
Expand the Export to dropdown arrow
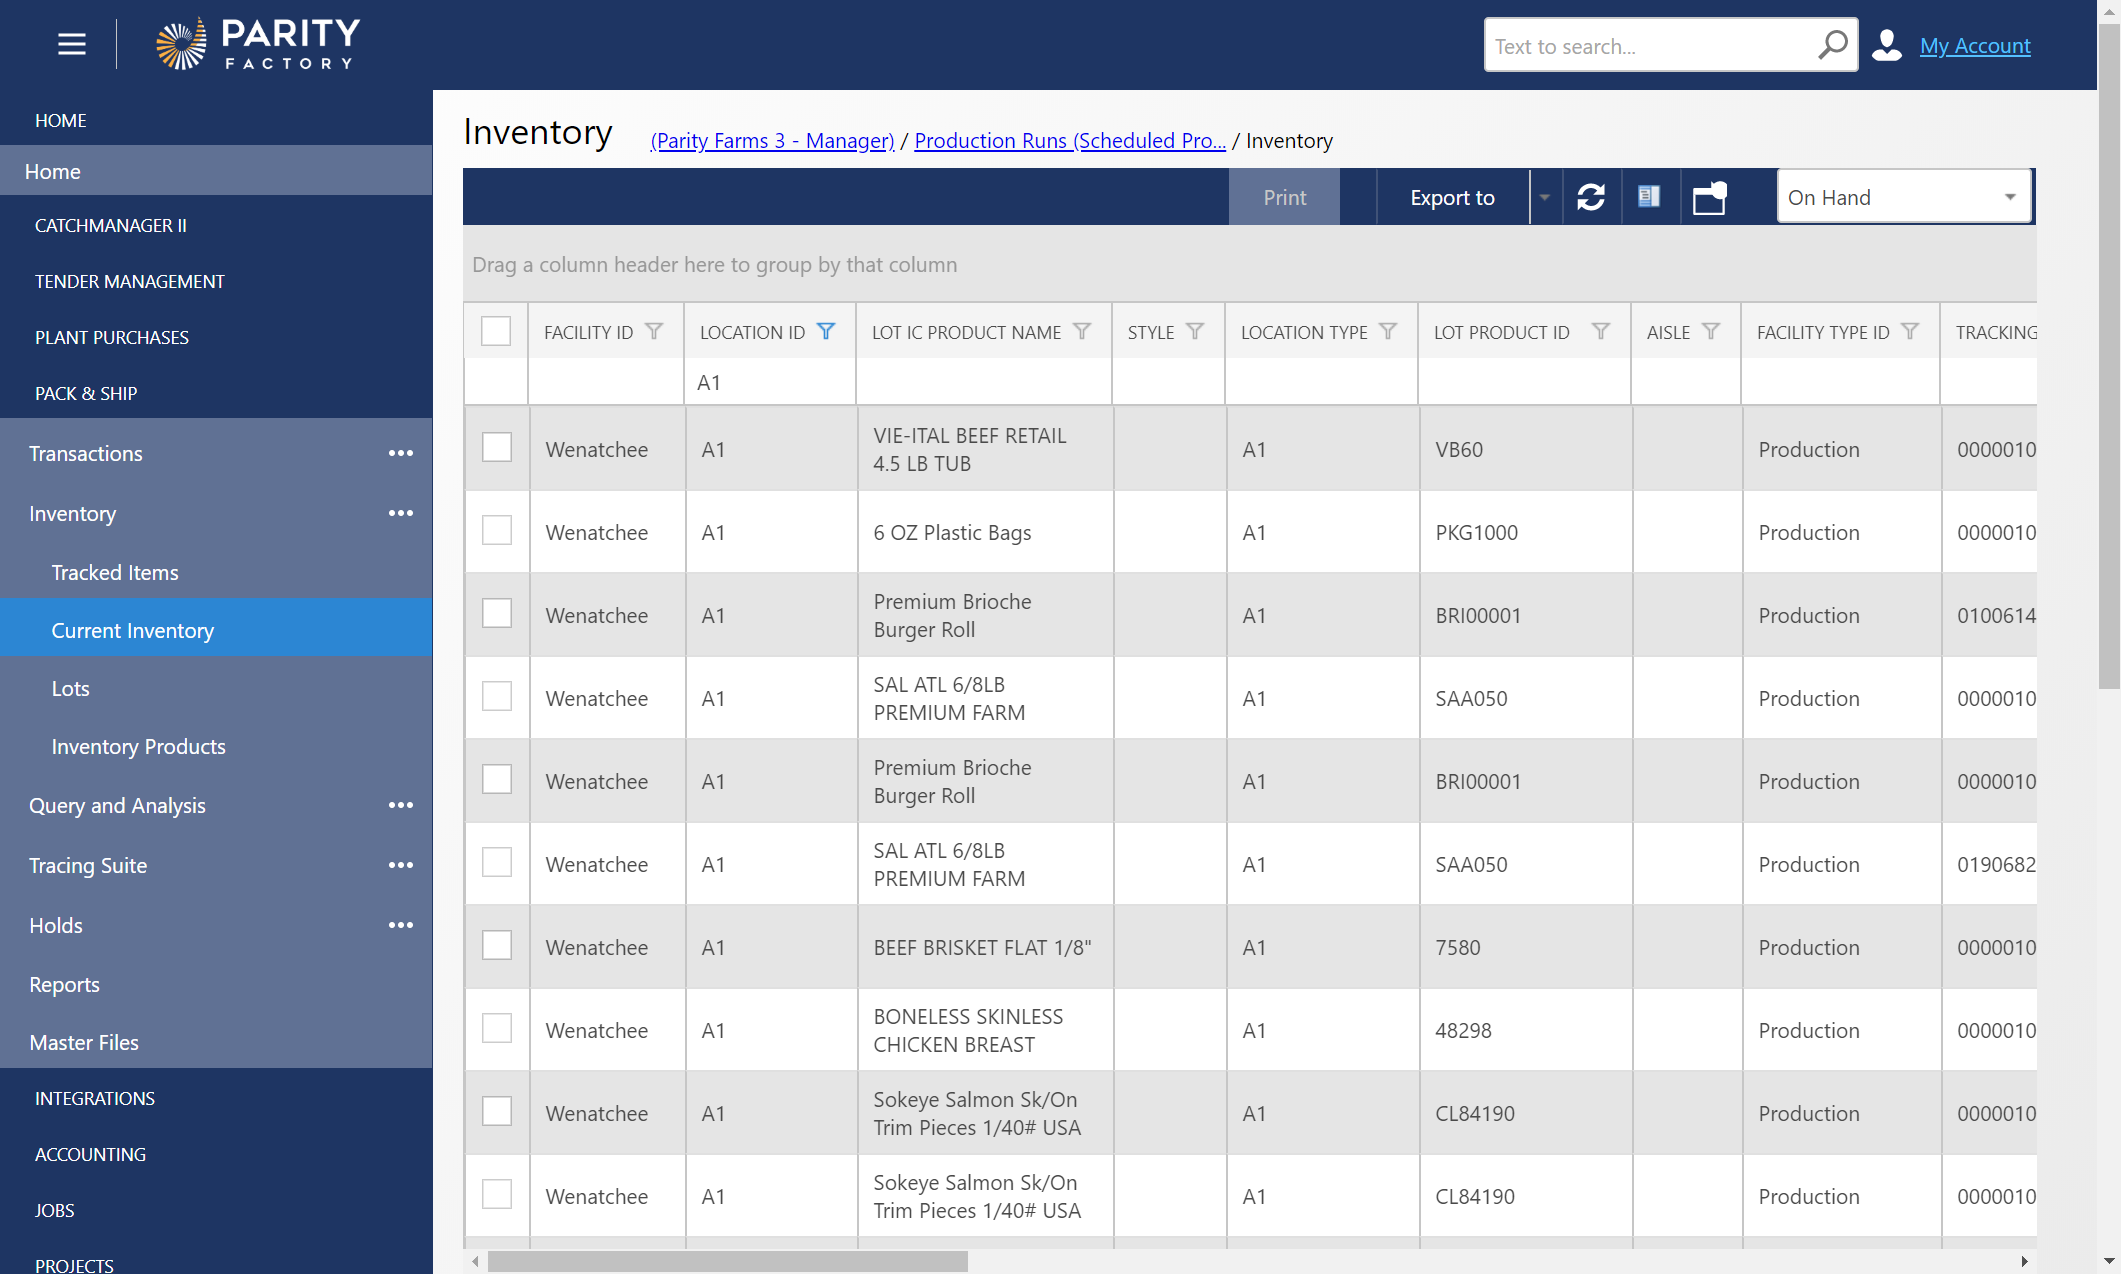tap(1545, 197)
